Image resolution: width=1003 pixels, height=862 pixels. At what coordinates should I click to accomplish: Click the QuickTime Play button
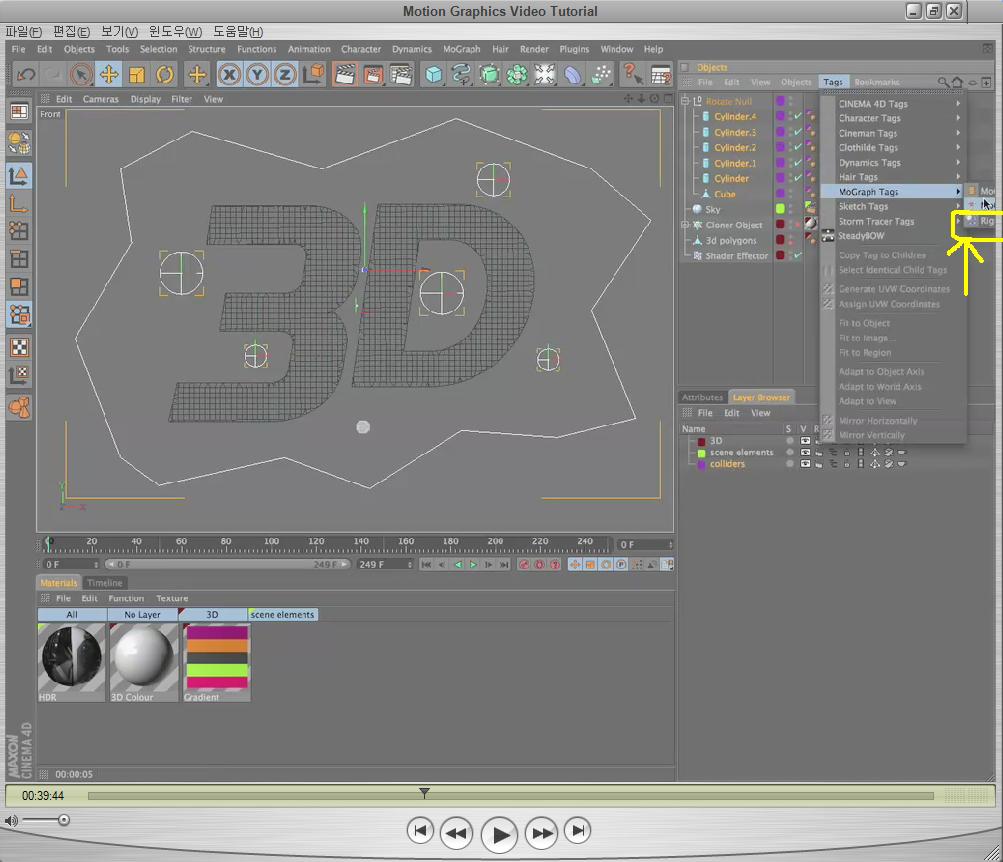499,835
